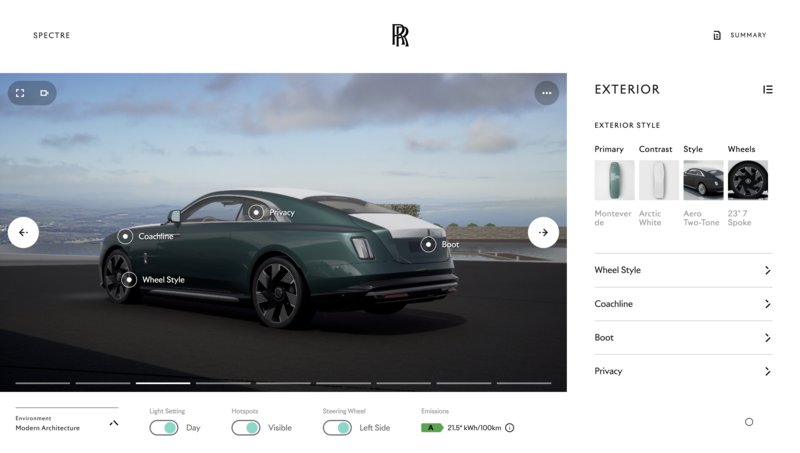The image size is (800, 453).
Task: Click the video camera icon in the viewer
Action: [x=44, y=93]
